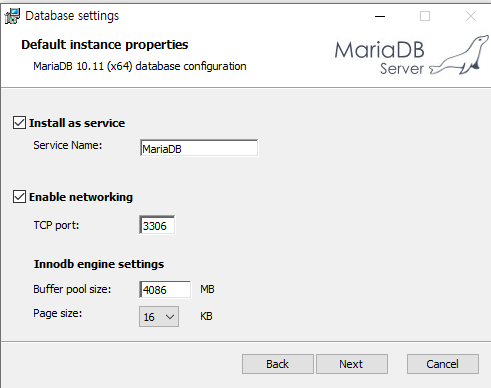Image resolution: width=491 pixels, height=388 pixels.
Task: Click into the TCP port field
Action: click(157, 225)
